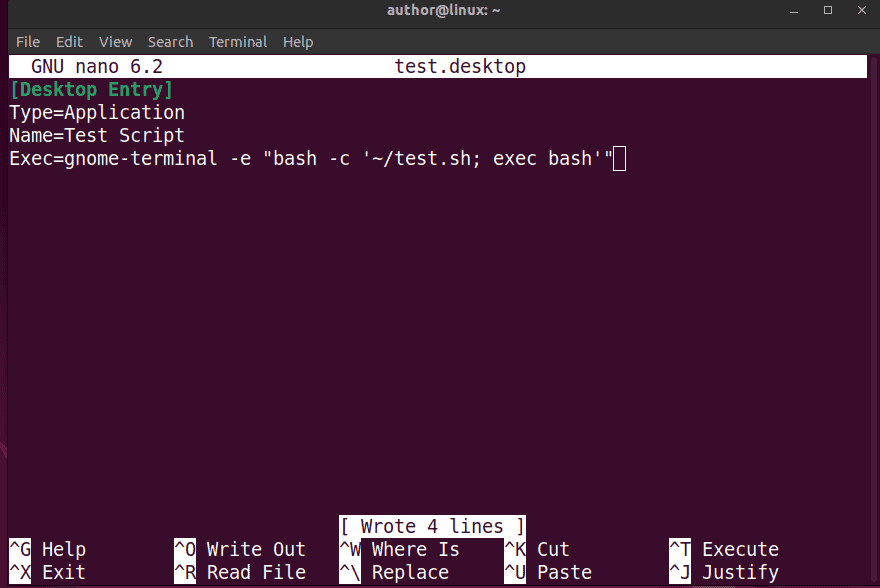Open the View menu
880x588 pixels.
[x=115, y=42]
